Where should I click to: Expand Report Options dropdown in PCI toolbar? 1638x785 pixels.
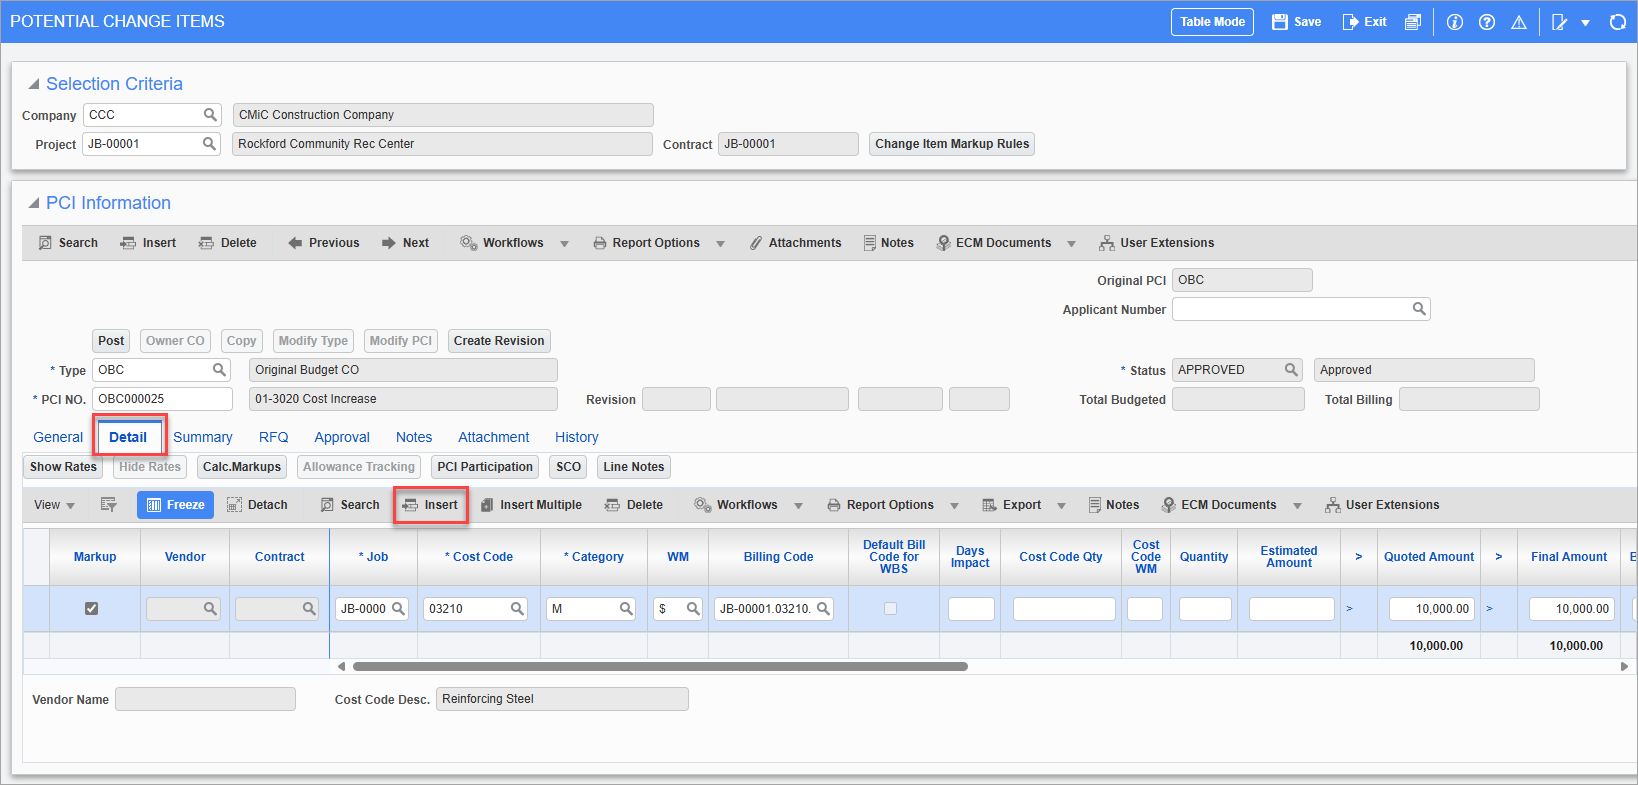pyautogui.click(x=720, y=244)
